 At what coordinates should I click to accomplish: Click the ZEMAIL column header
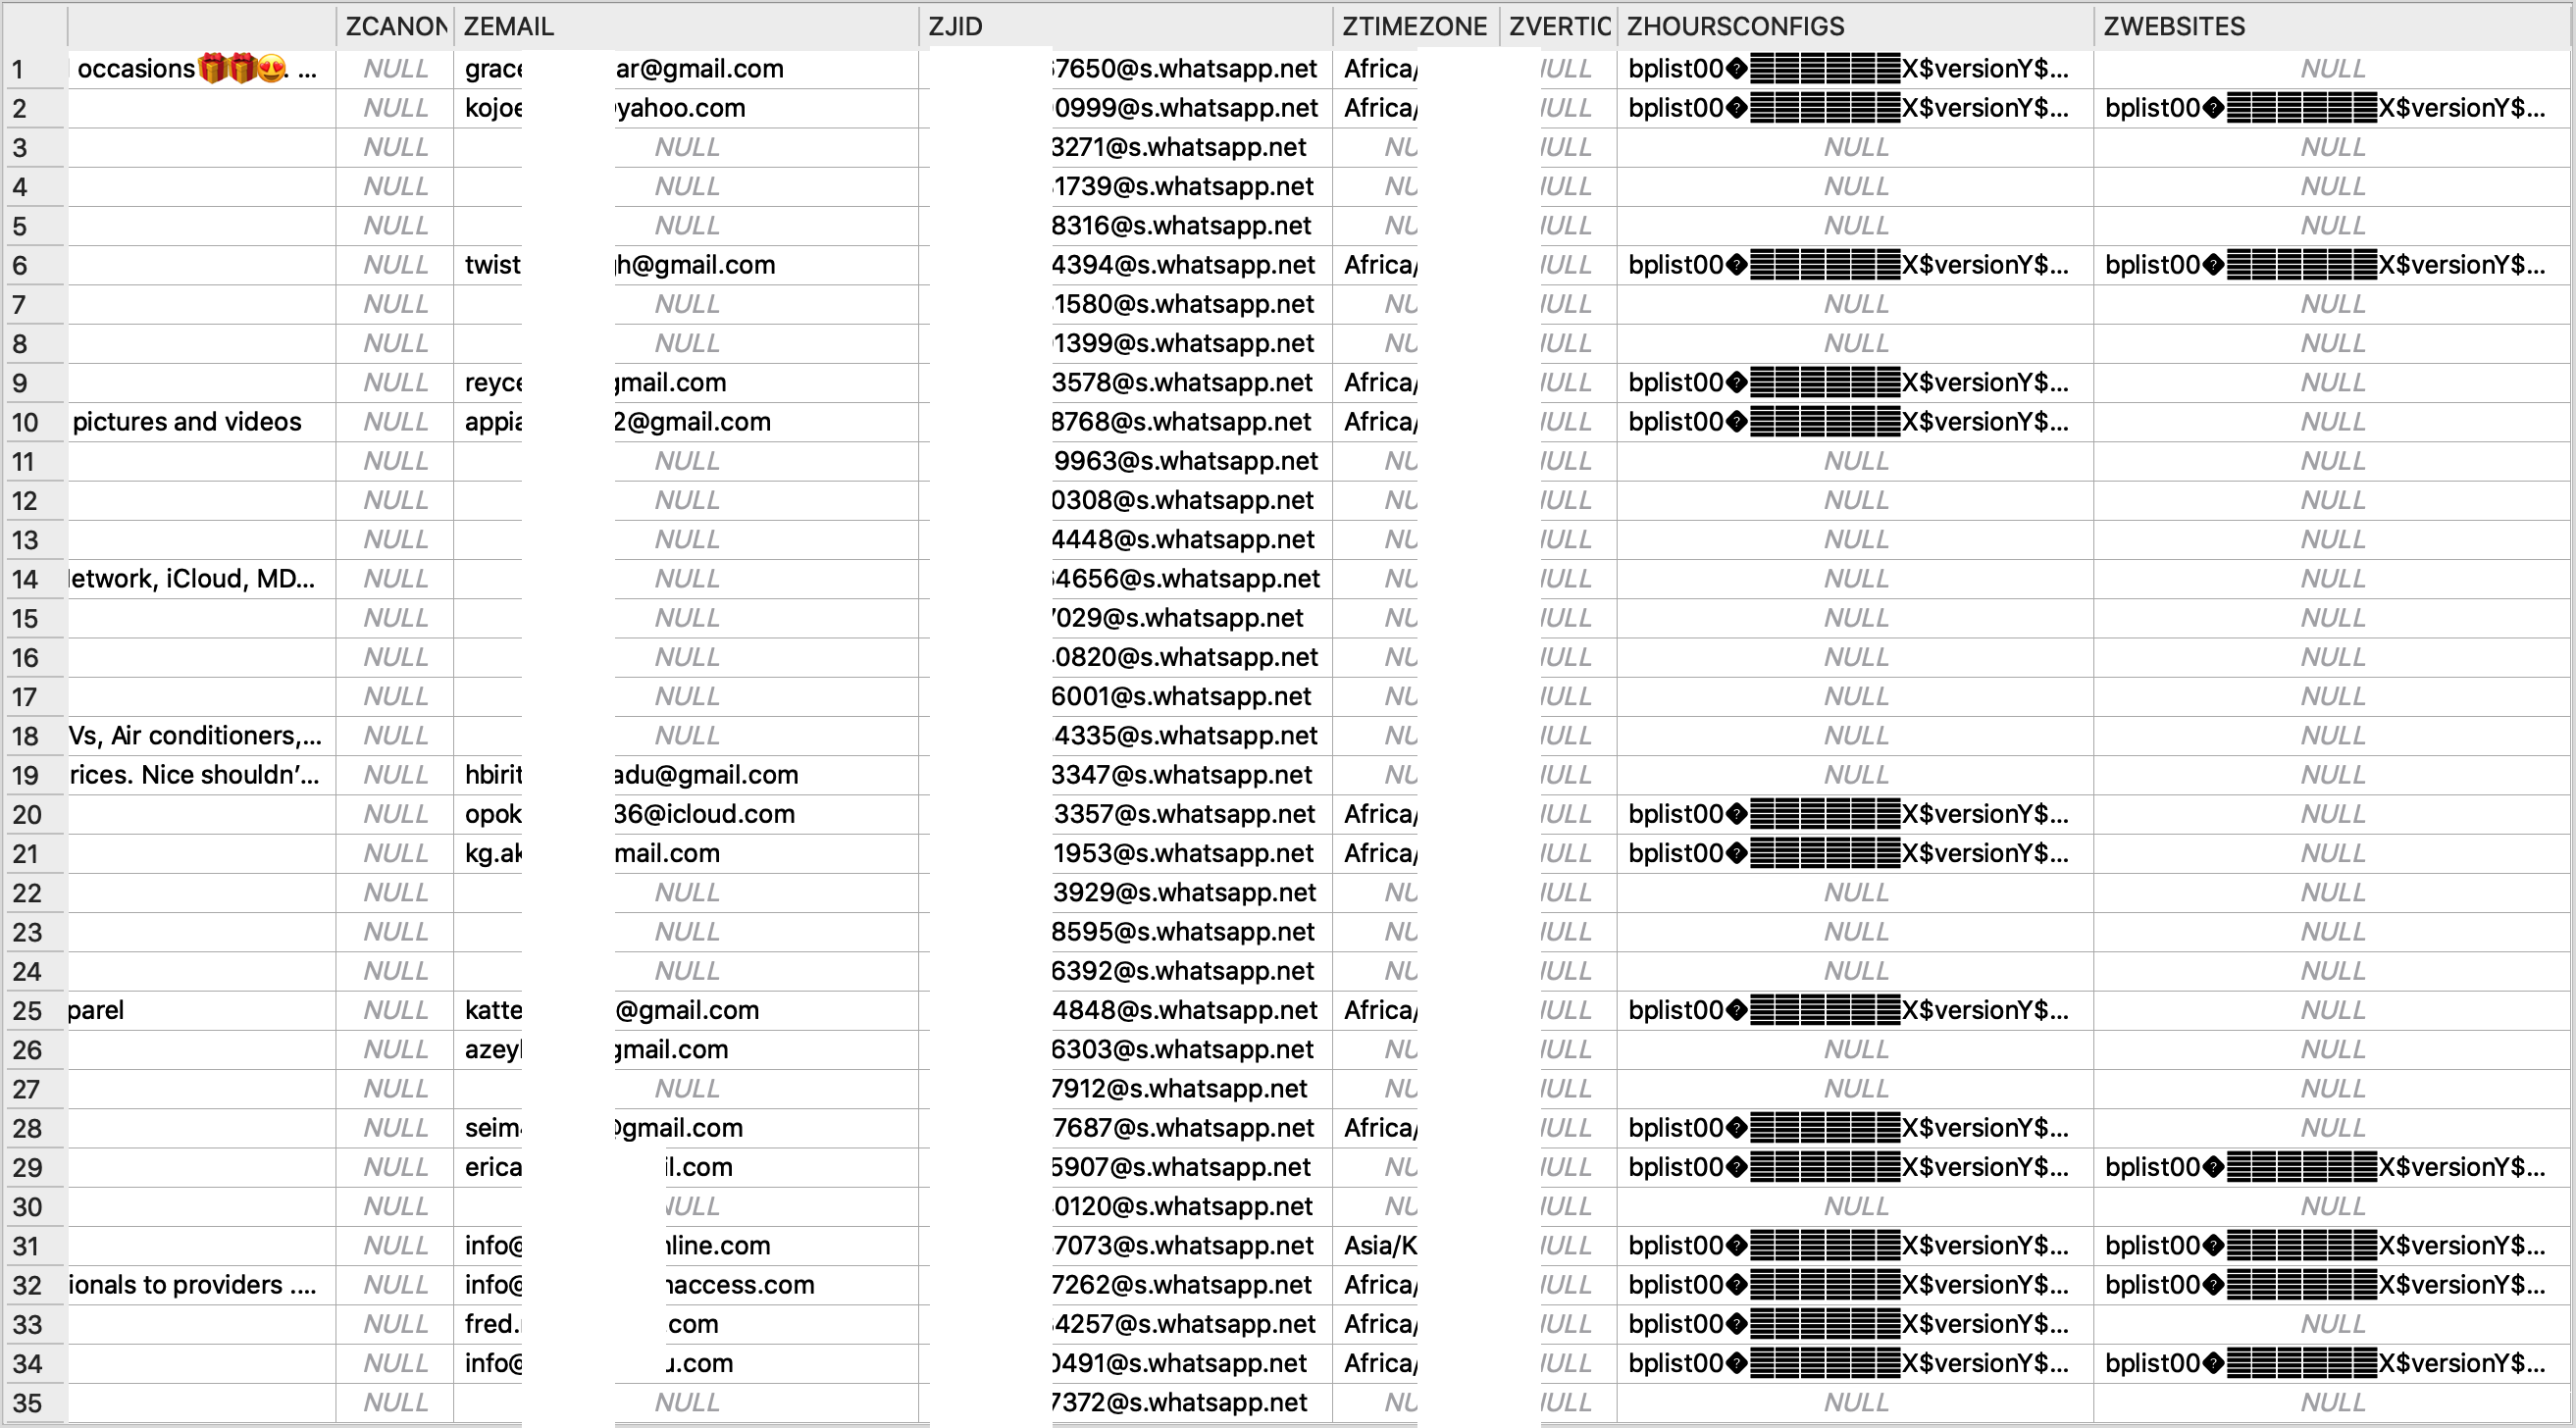tap(686, 20)
